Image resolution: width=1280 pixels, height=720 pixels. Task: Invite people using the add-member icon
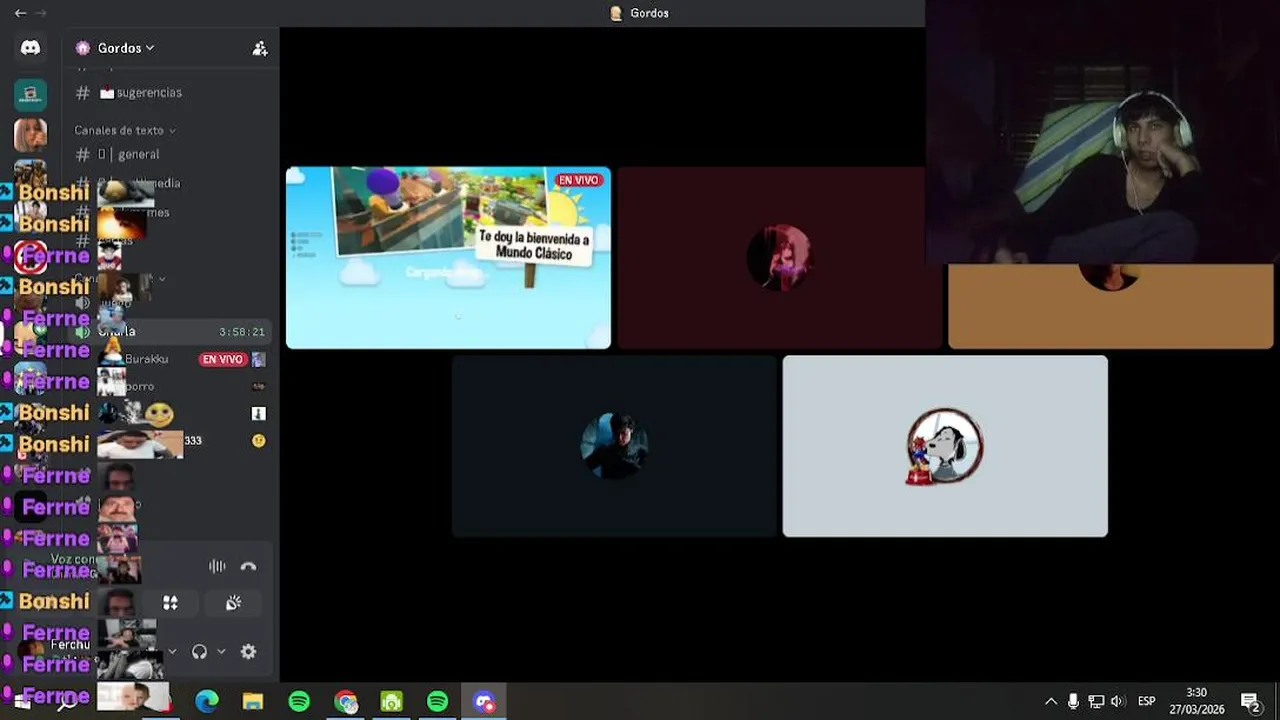pyautogui.click(x=260, y=48)
